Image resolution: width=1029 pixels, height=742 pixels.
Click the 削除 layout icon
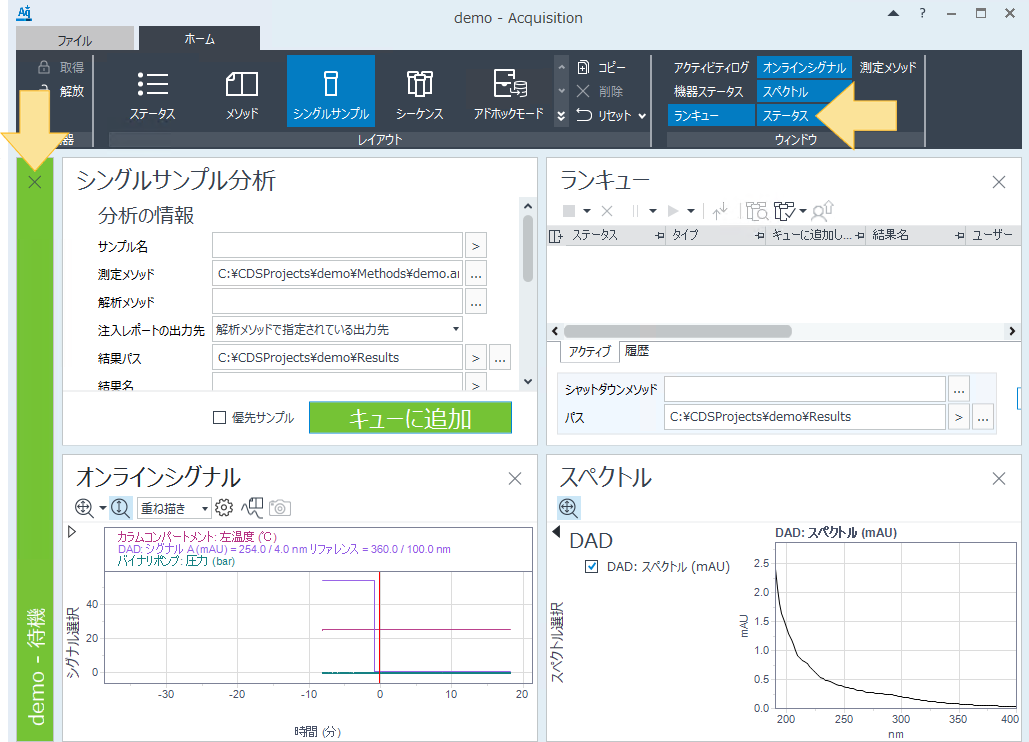[x=583, y=91]
